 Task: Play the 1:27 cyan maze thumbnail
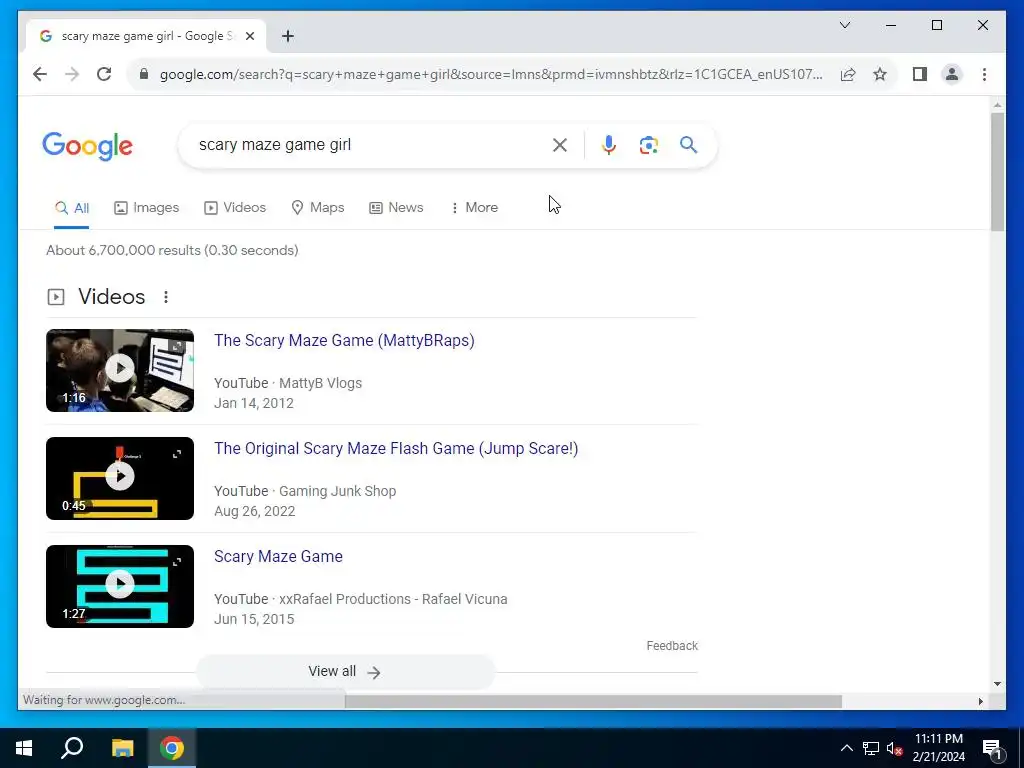click(120, 586)
